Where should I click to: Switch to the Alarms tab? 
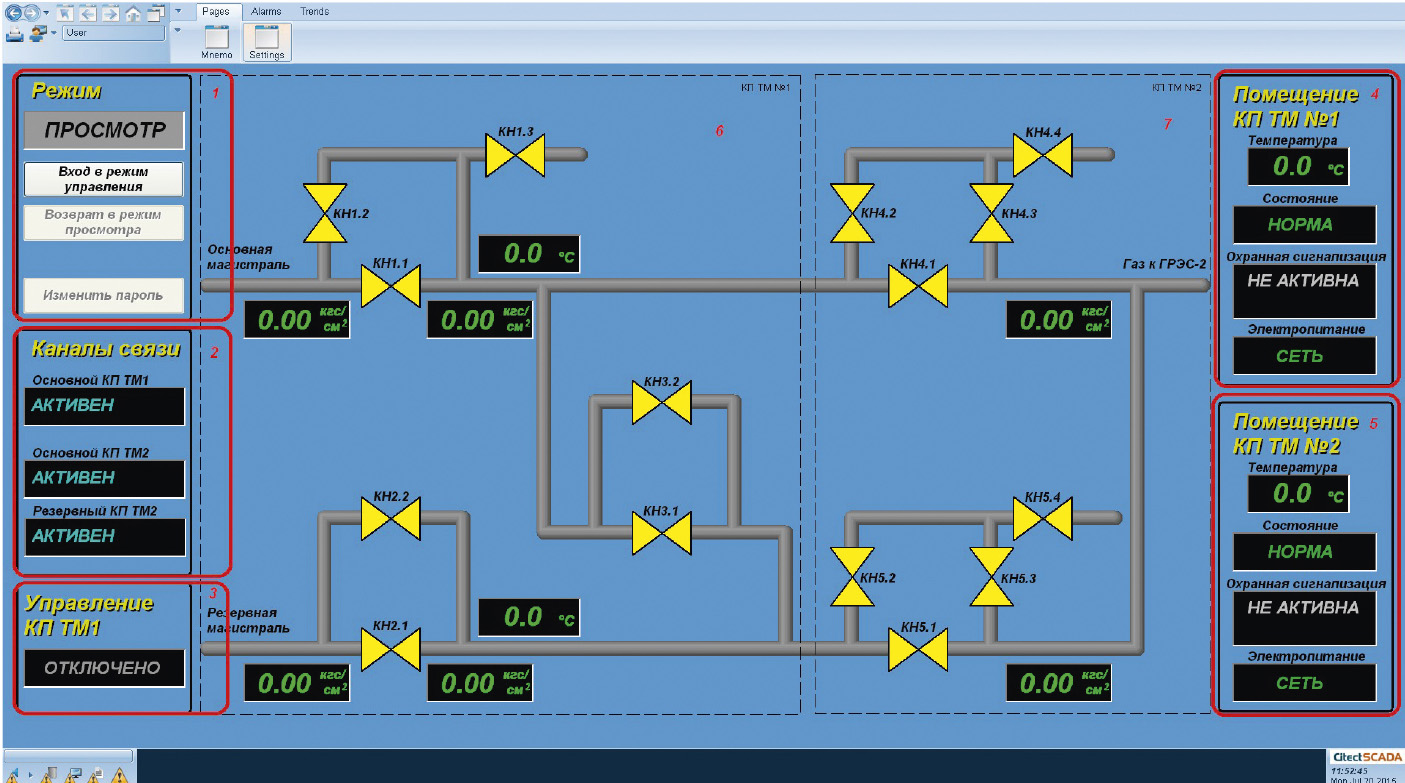tap(265, 11)
